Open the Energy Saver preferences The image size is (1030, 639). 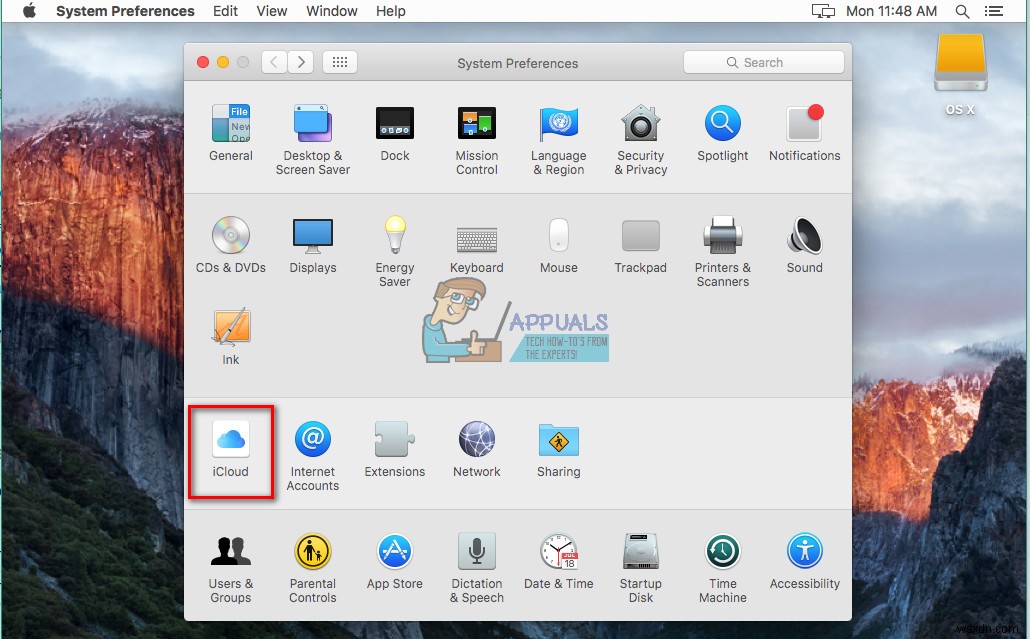[x=394, y=236]
